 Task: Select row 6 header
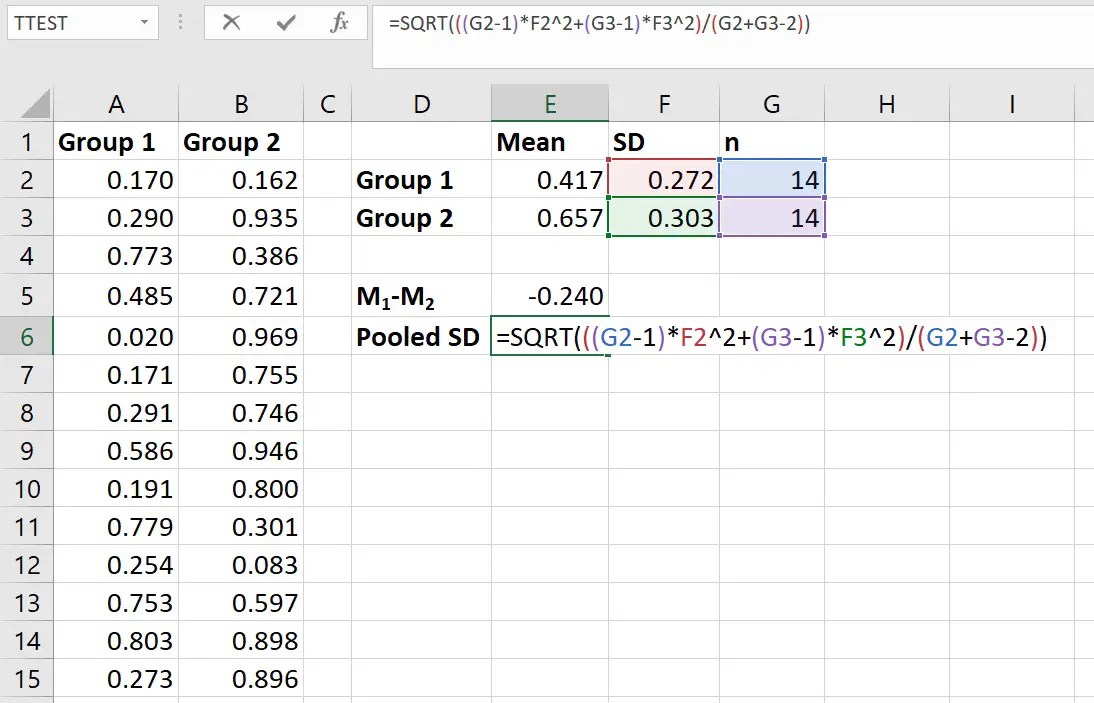tap(28, 337)
